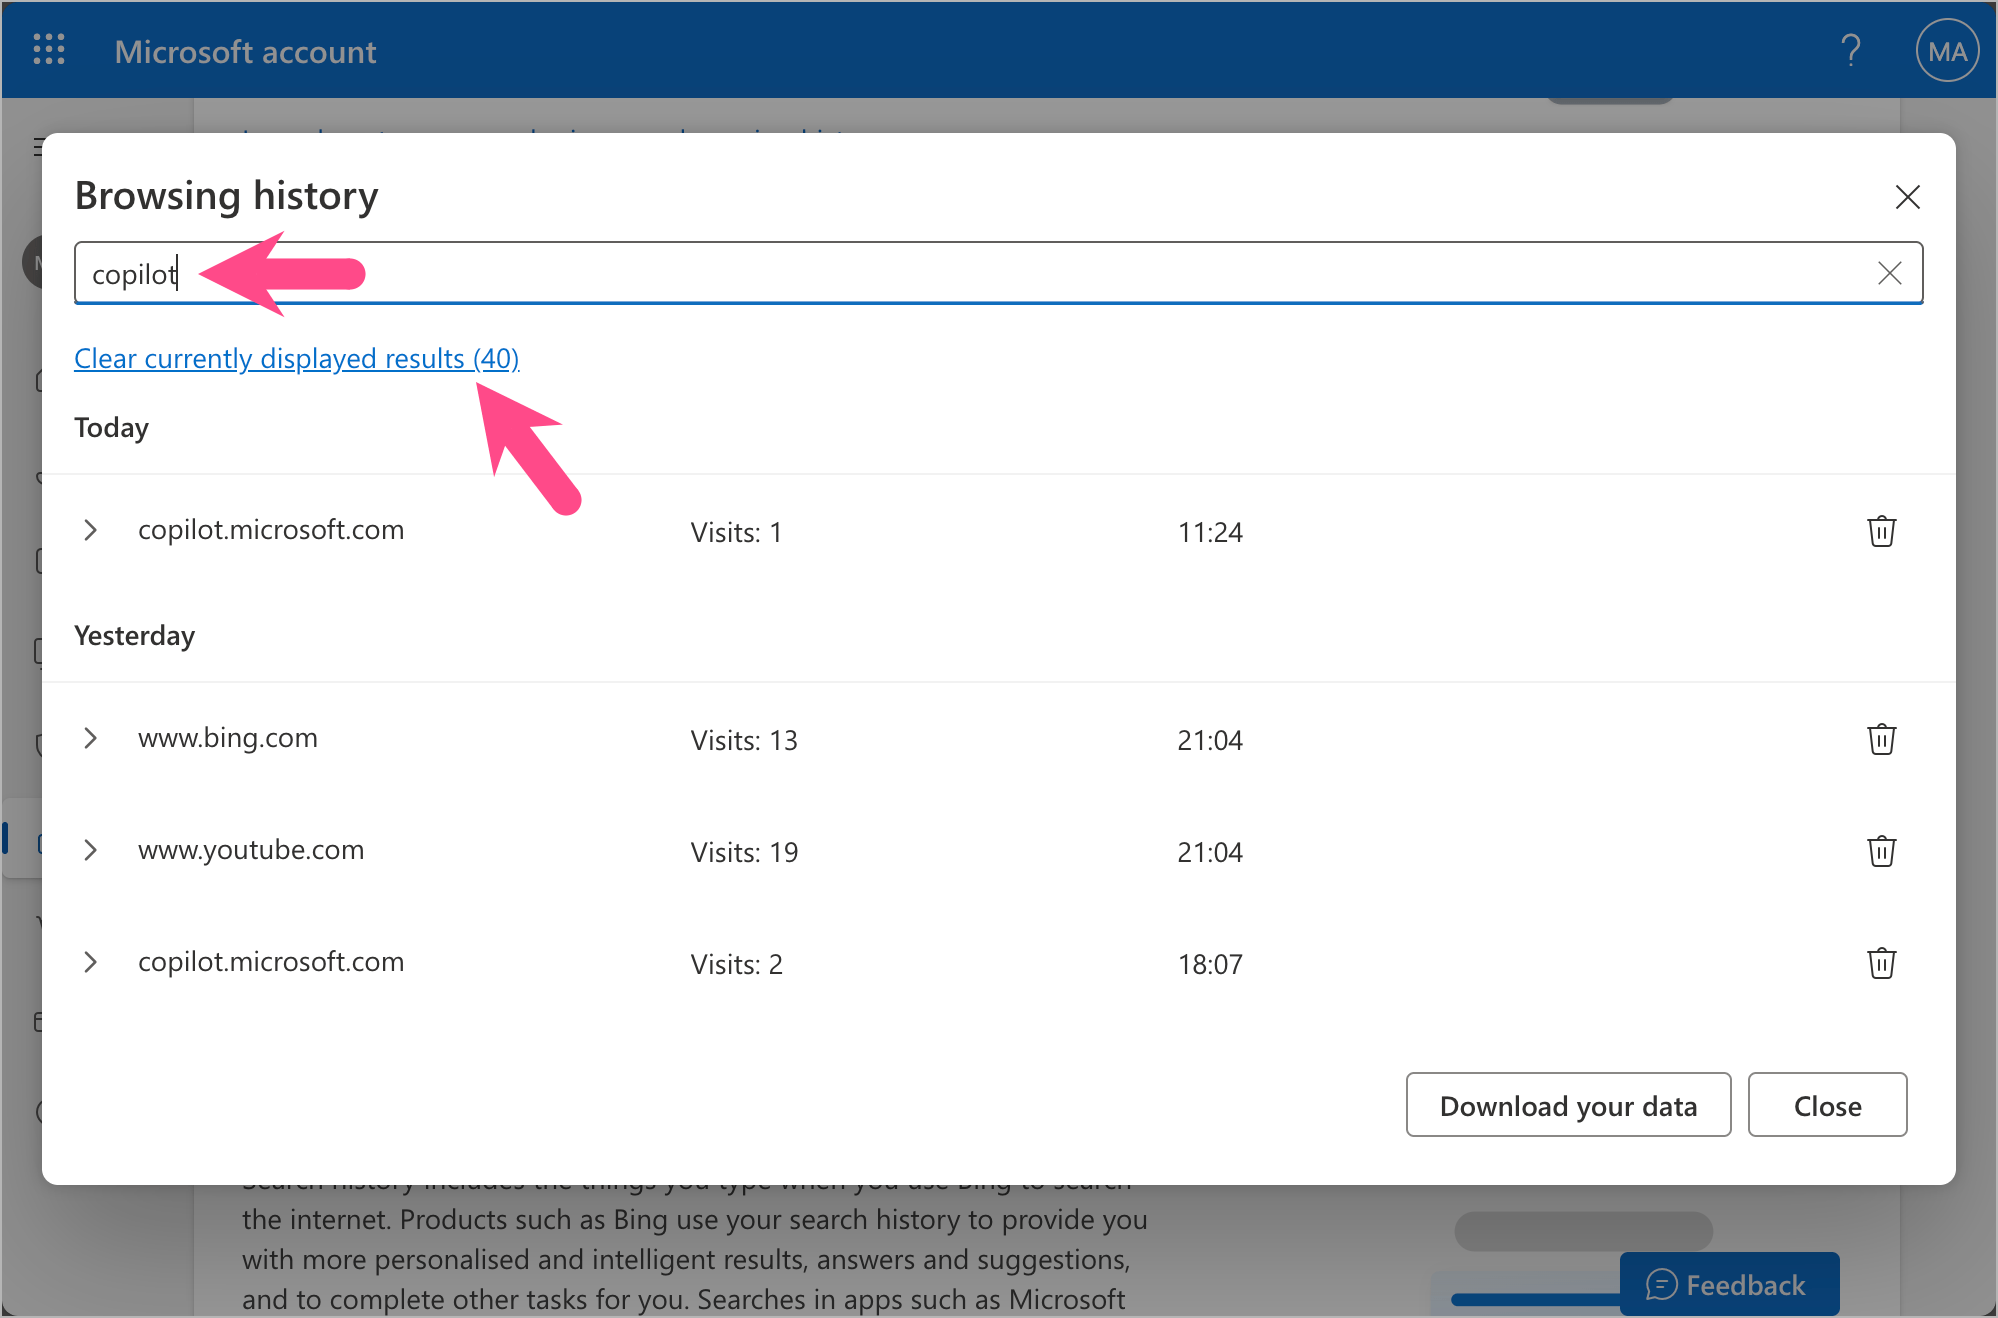Open the Feedback button
Viewport: 1998px width, 1318px height.
tap(1728, 1284)
